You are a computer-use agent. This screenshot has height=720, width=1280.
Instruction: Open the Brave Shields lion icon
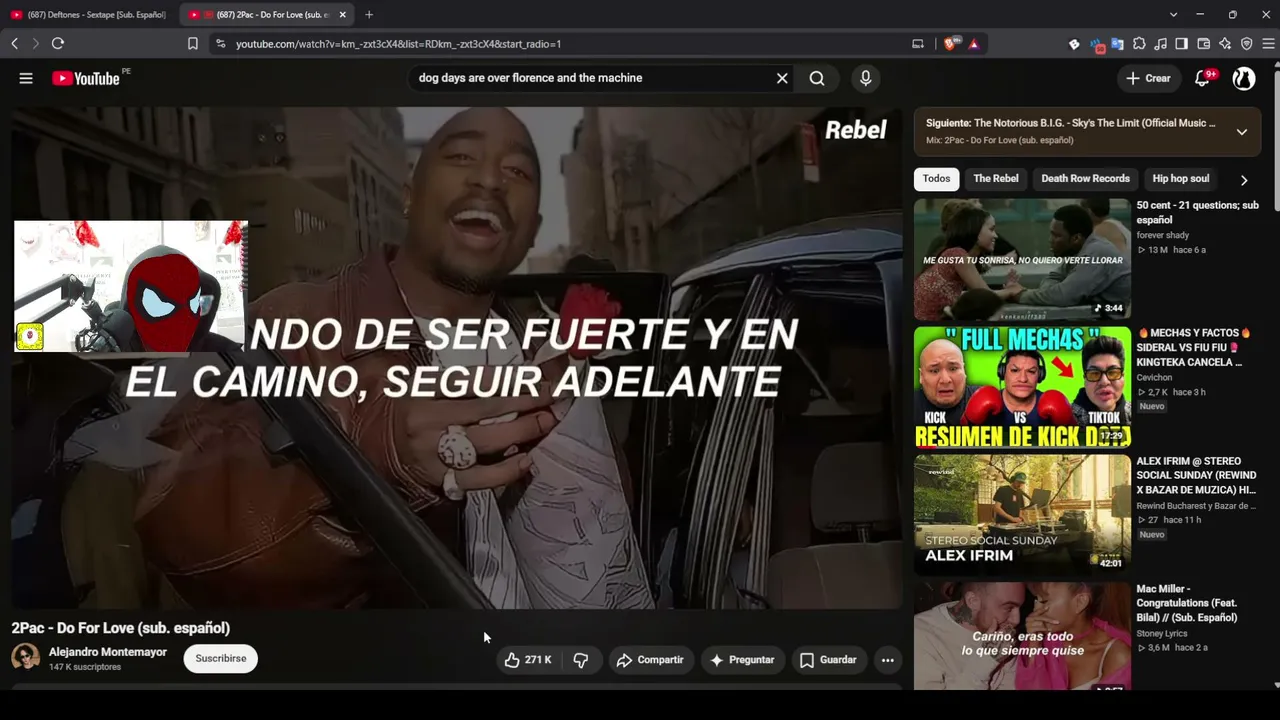[951, 43]
